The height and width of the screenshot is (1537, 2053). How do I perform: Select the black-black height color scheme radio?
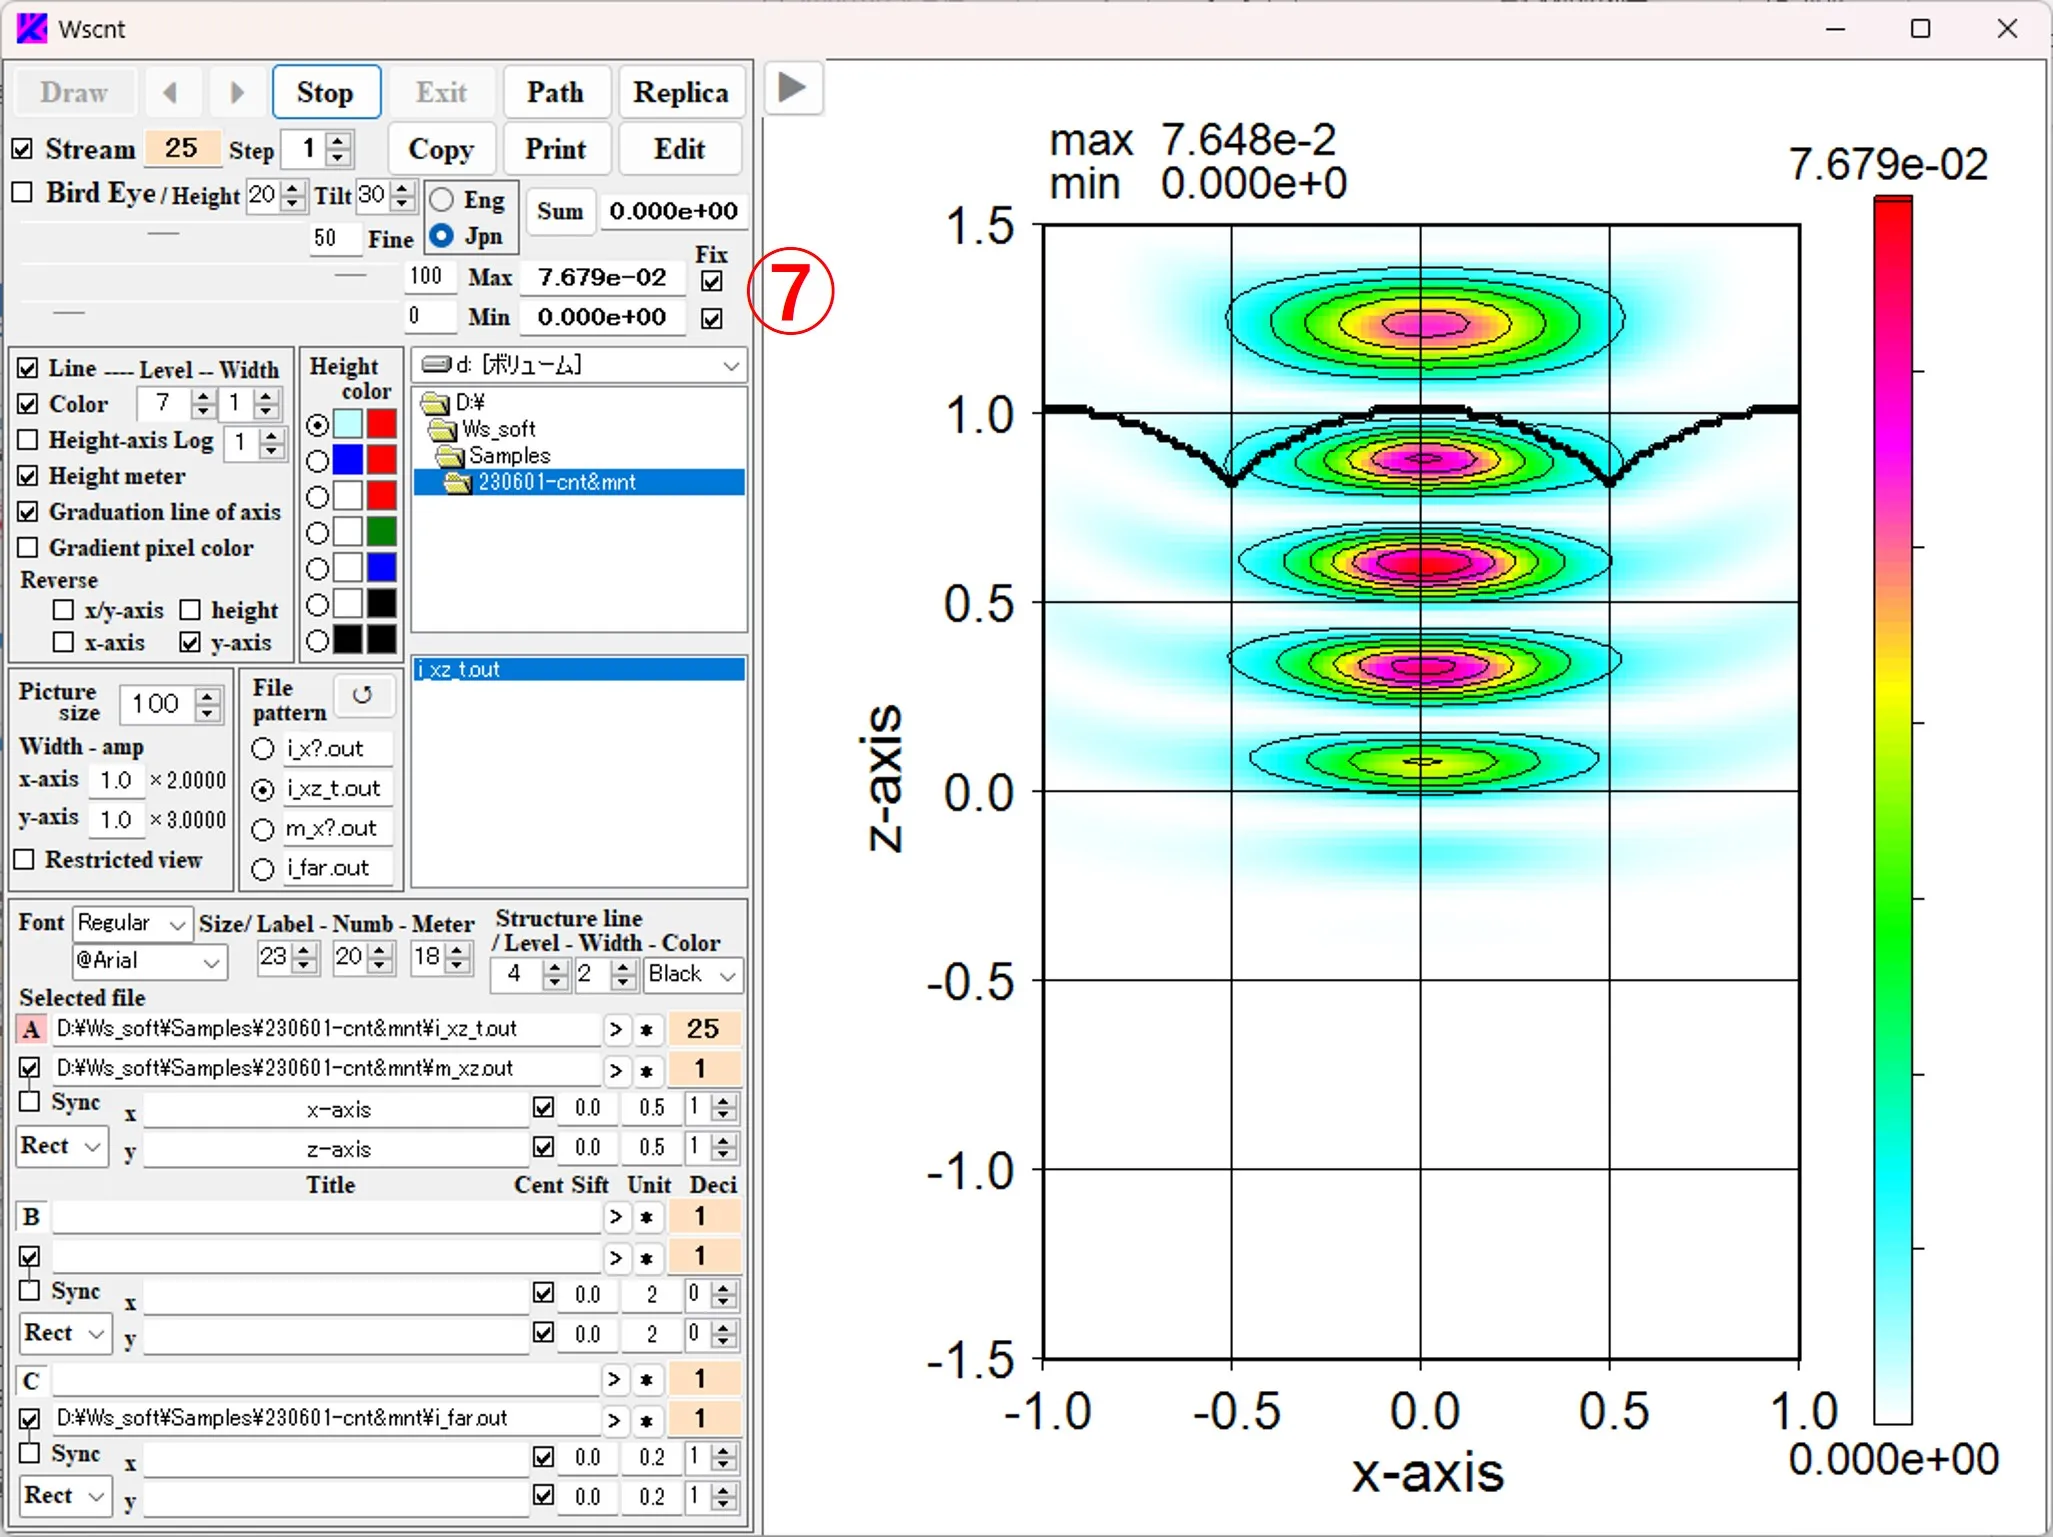pyautogui.click(x=318, y=641)
